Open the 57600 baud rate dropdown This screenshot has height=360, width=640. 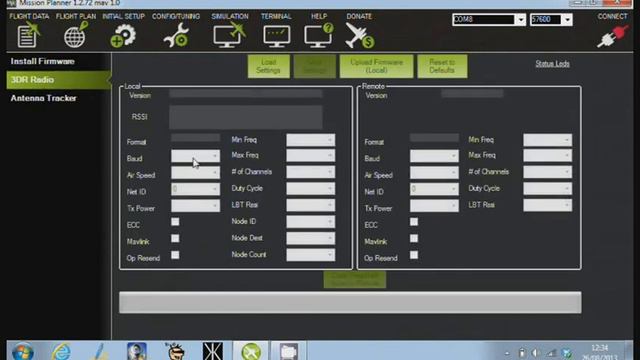(x=551, y=20)
